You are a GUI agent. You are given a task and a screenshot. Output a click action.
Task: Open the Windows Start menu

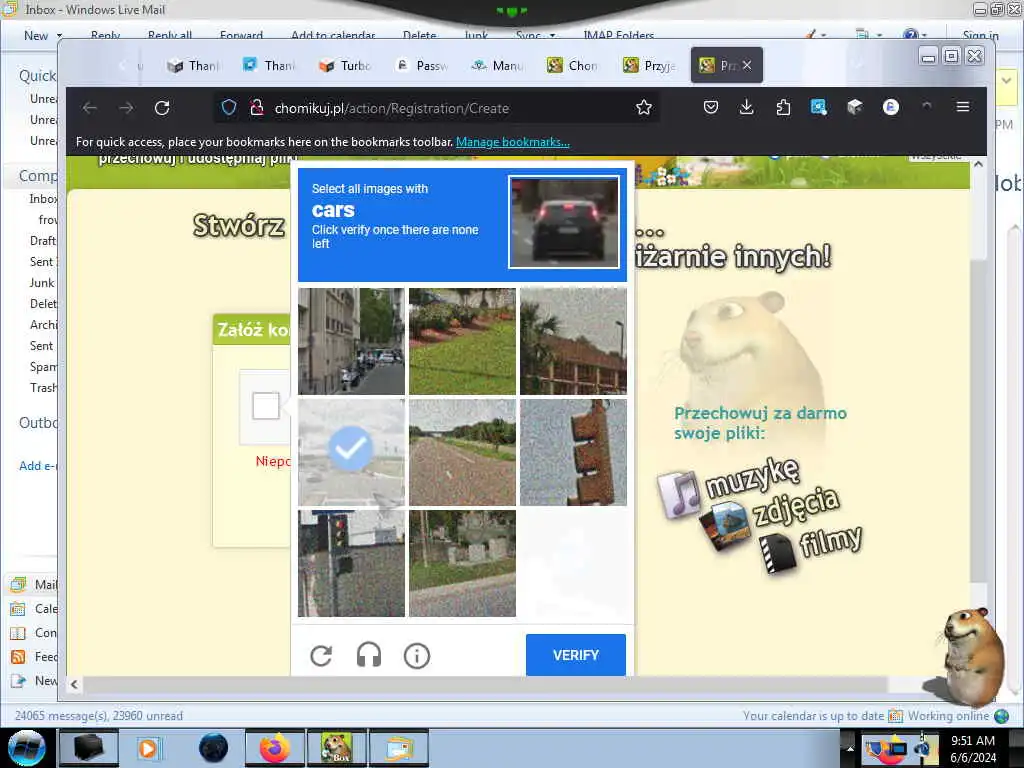pyautogui.click(x=26, y=748)
